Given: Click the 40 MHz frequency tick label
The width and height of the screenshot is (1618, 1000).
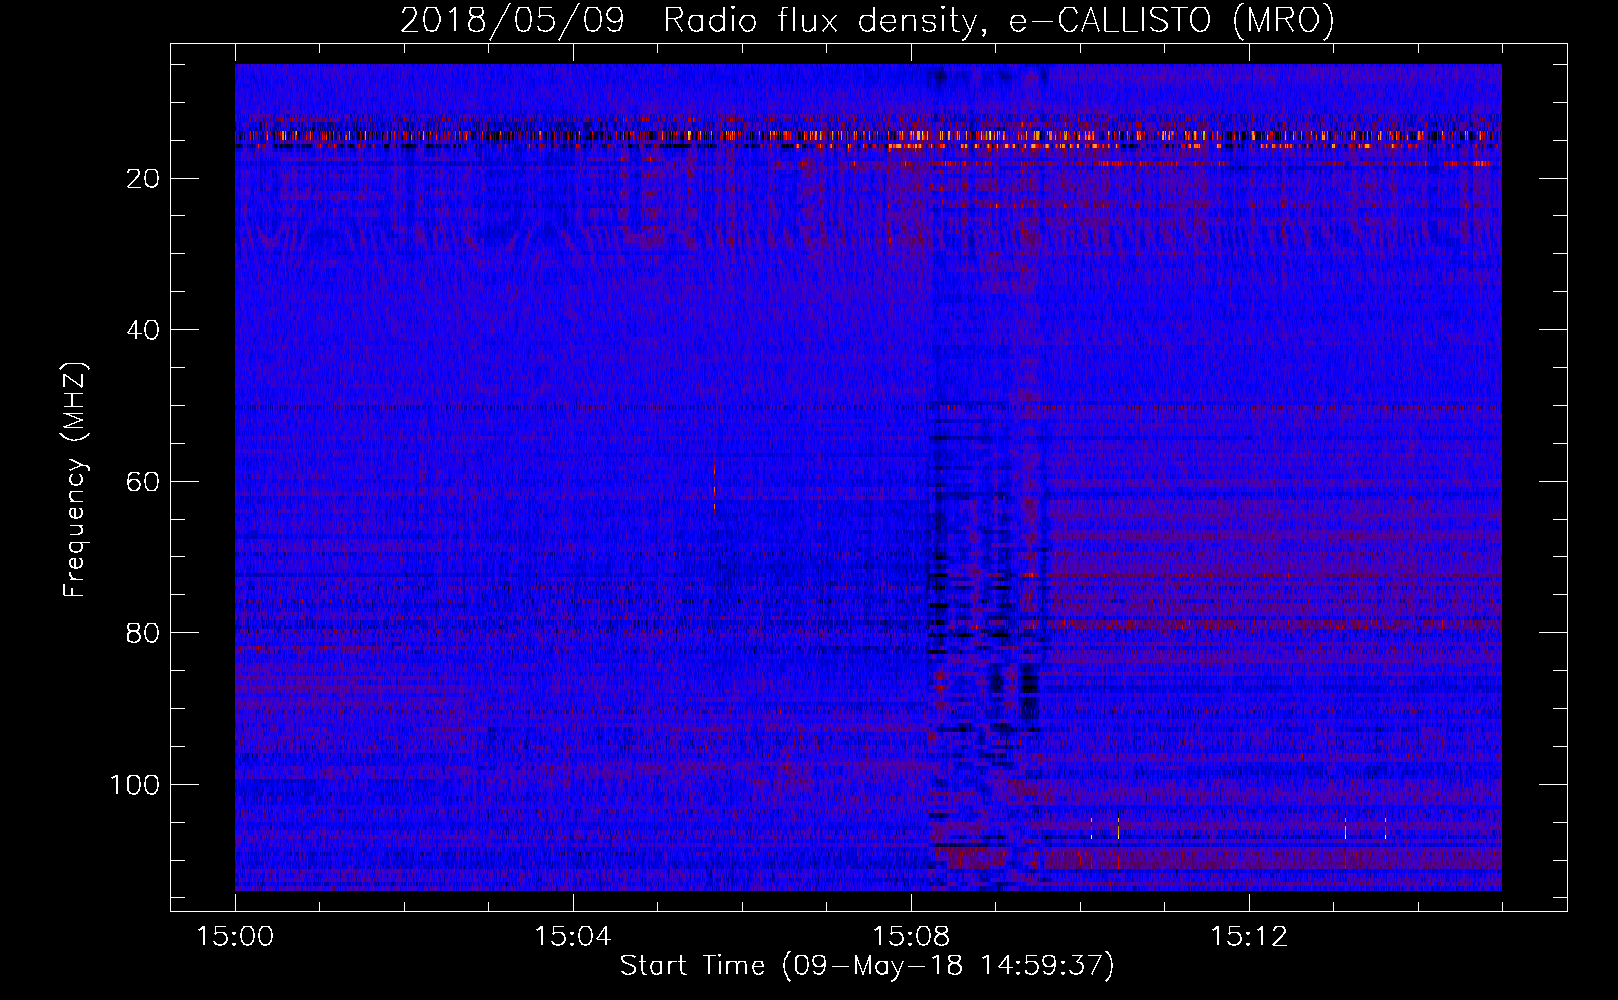Looking at the screenshot, I should 144,330.
